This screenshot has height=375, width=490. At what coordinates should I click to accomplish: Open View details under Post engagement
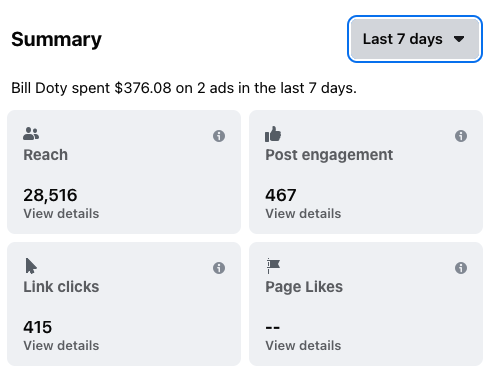coord(303,213)
